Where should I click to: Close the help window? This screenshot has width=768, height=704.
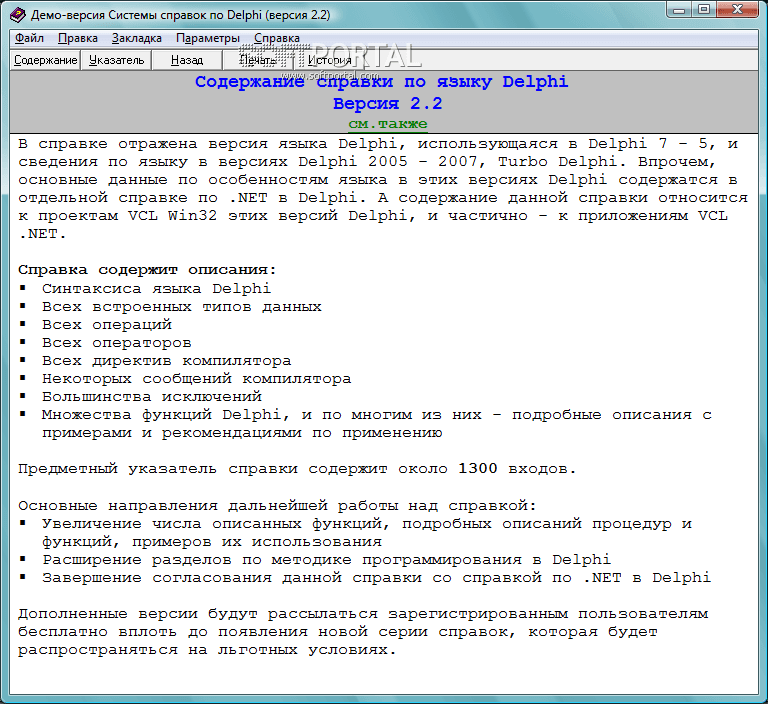[737, 10]
